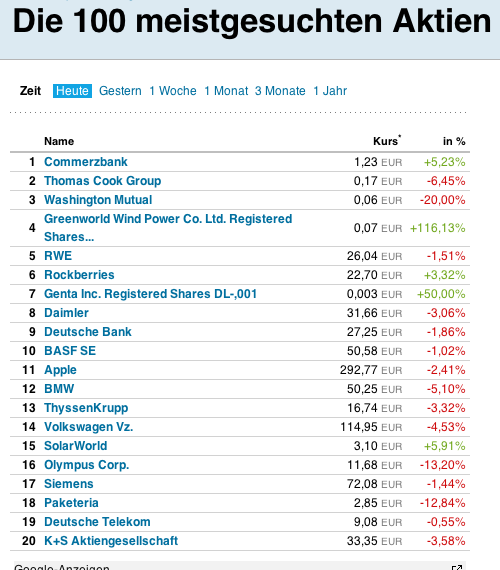The image size is (500, 570).
Task: Open the Deutsche Telekom stock link
Action: 97,522
